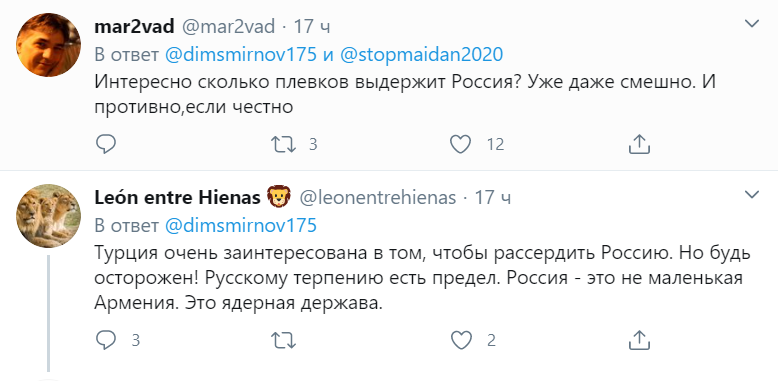Open the 17 ч timestamp on León's tweet
The width and height of the screenshot is (778, 381).
(x=493, y=198)
